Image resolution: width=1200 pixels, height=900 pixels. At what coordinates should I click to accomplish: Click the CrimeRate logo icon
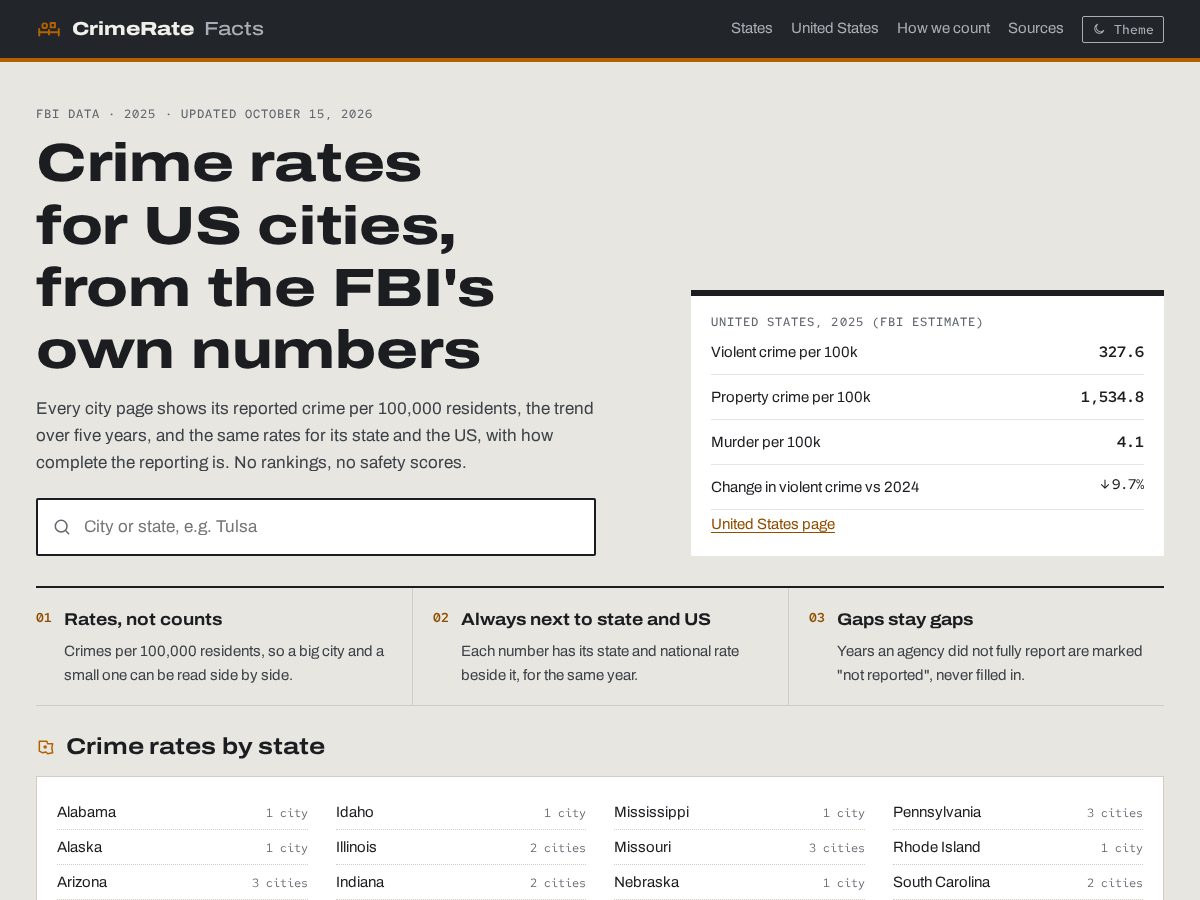[x=49, y=29]
